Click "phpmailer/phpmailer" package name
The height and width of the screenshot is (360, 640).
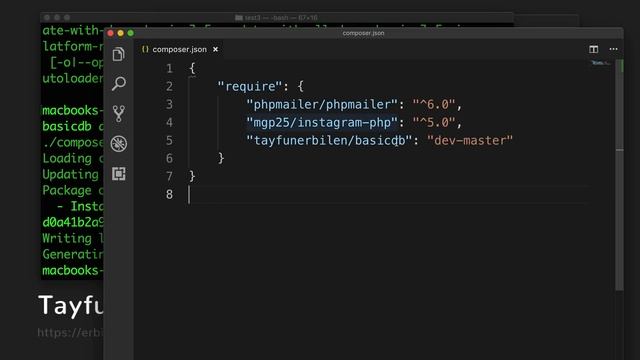click(x=322, y=104)
